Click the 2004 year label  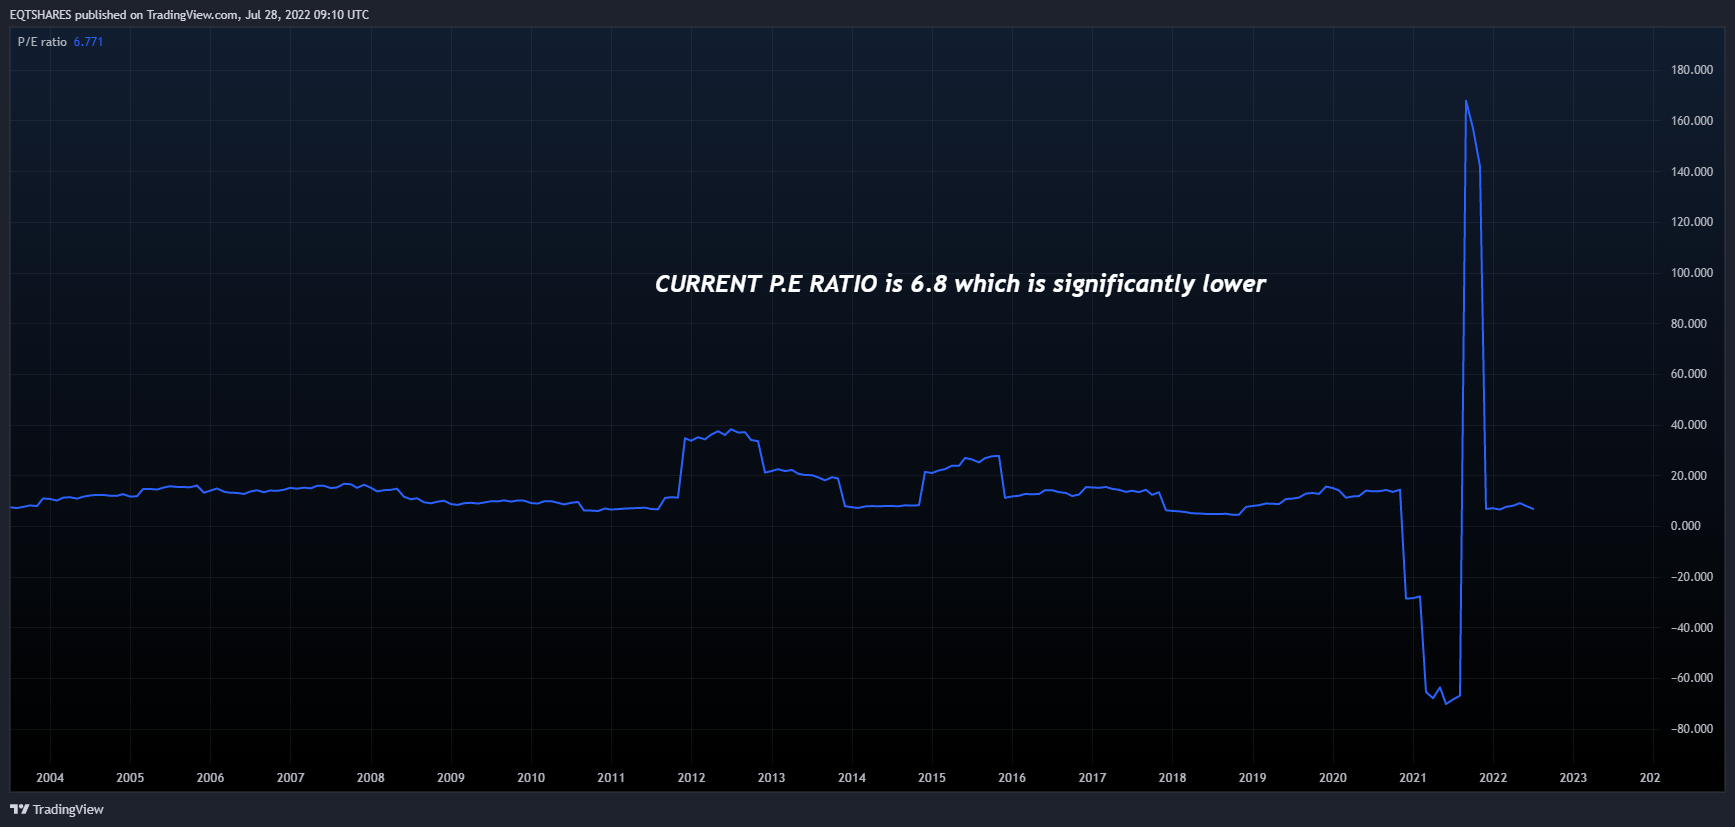50,778
